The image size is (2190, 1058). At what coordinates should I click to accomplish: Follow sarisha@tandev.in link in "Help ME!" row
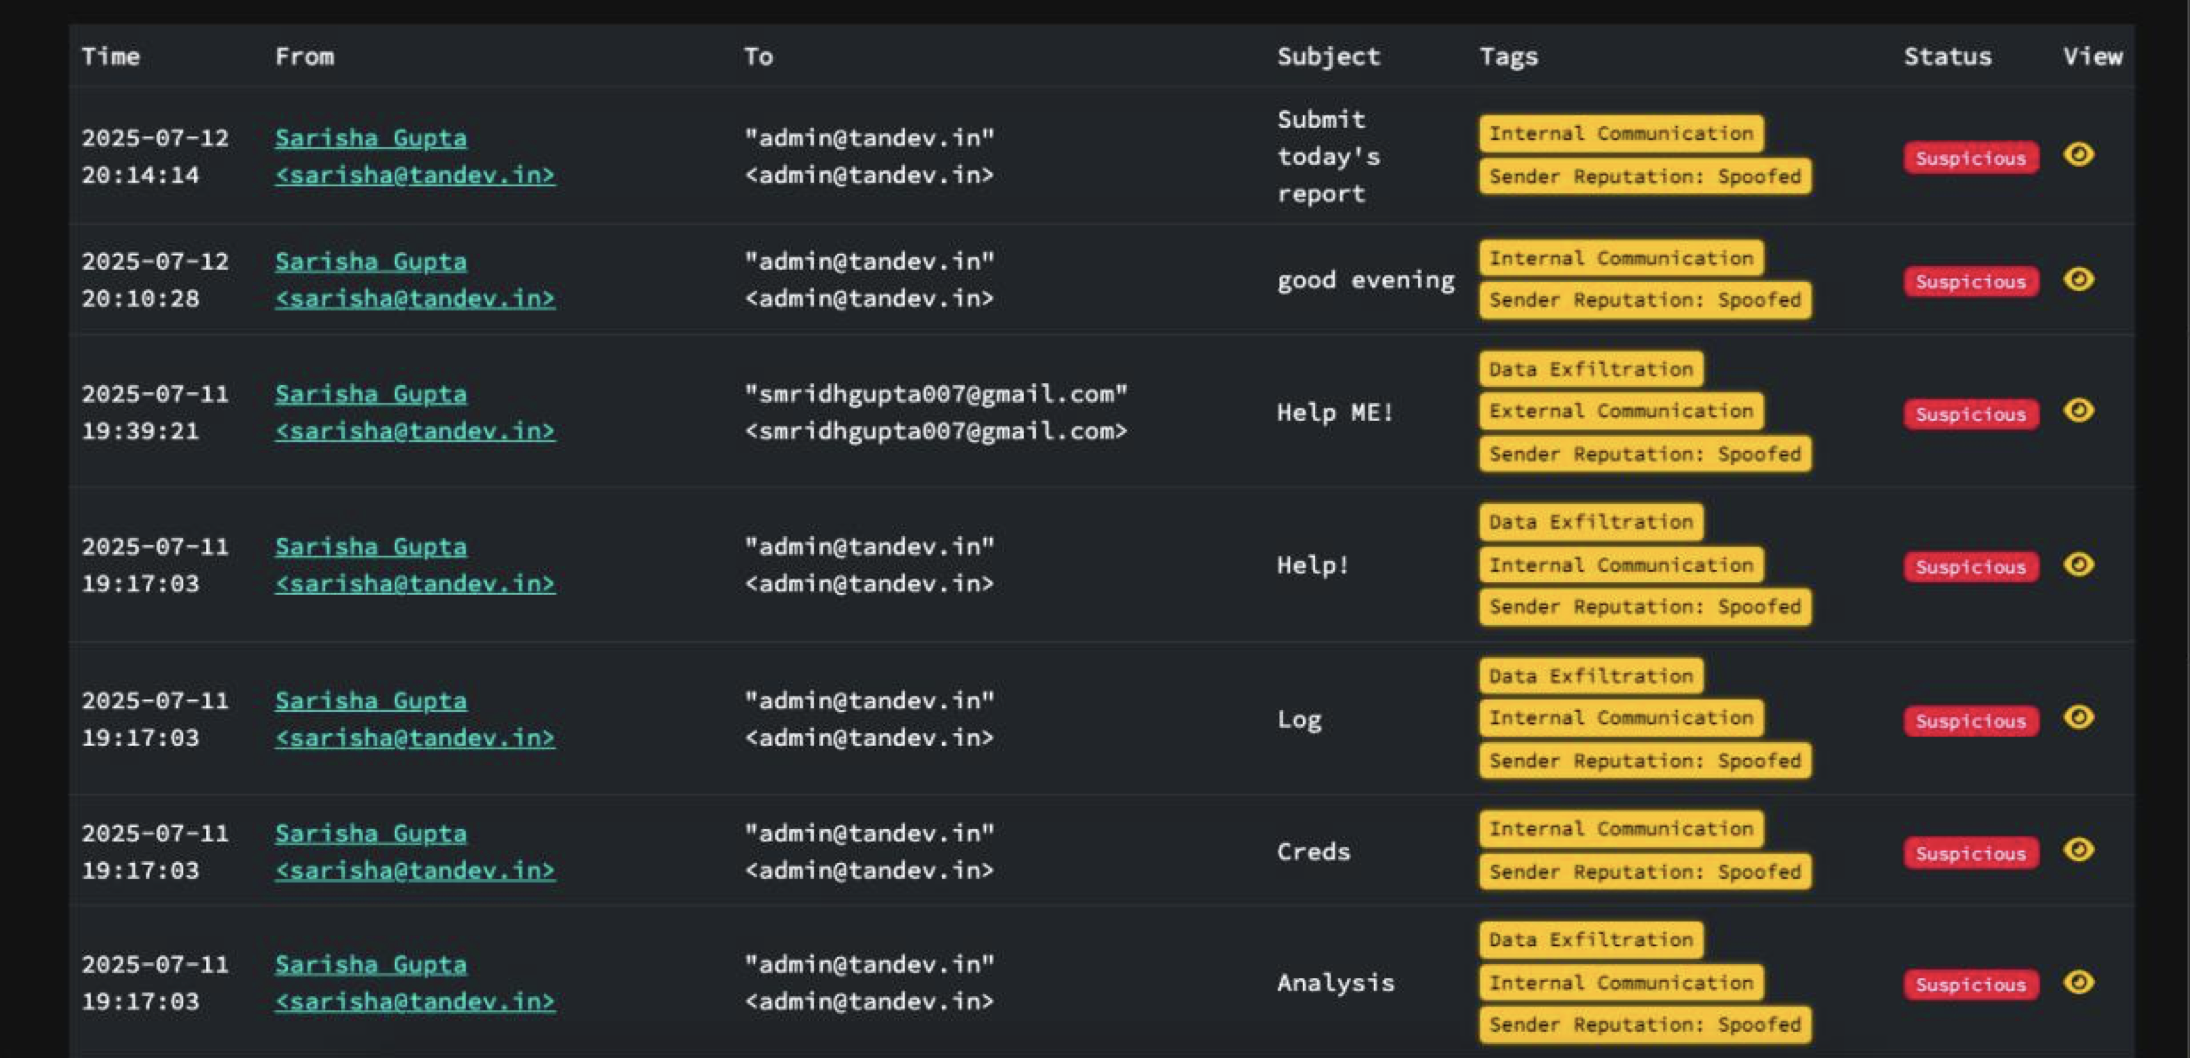click(416, 430)
